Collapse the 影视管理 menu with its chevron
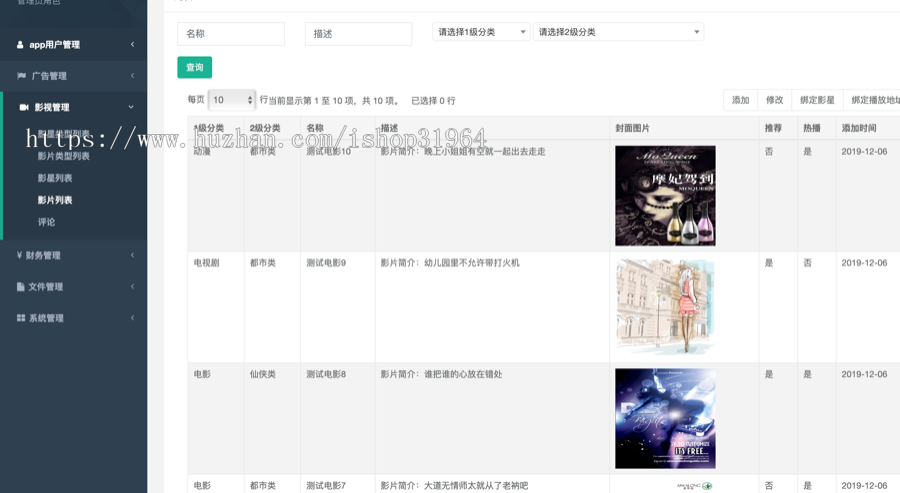The width and height of the screenshot is (900, 493). pos(131,107)
